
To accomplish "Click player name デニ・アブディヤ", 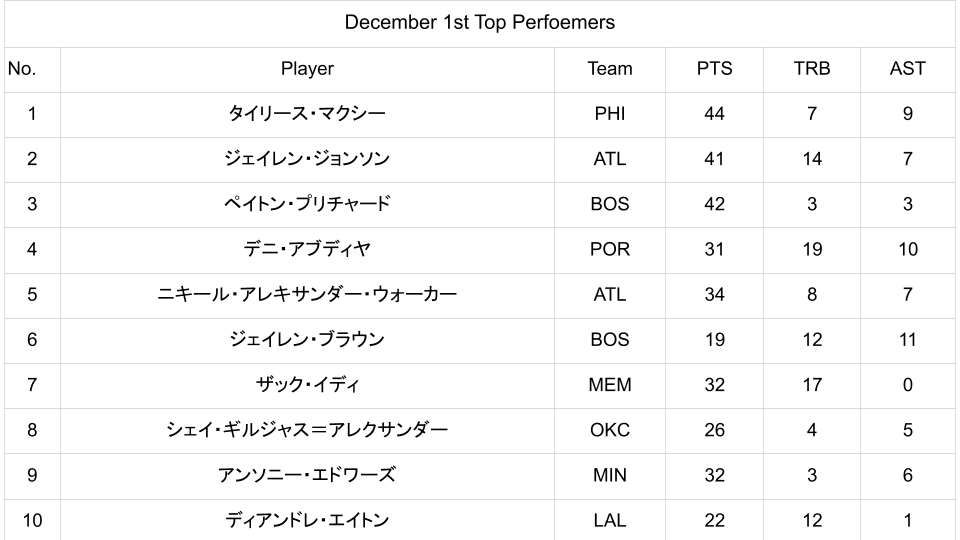I will (307, 249).
